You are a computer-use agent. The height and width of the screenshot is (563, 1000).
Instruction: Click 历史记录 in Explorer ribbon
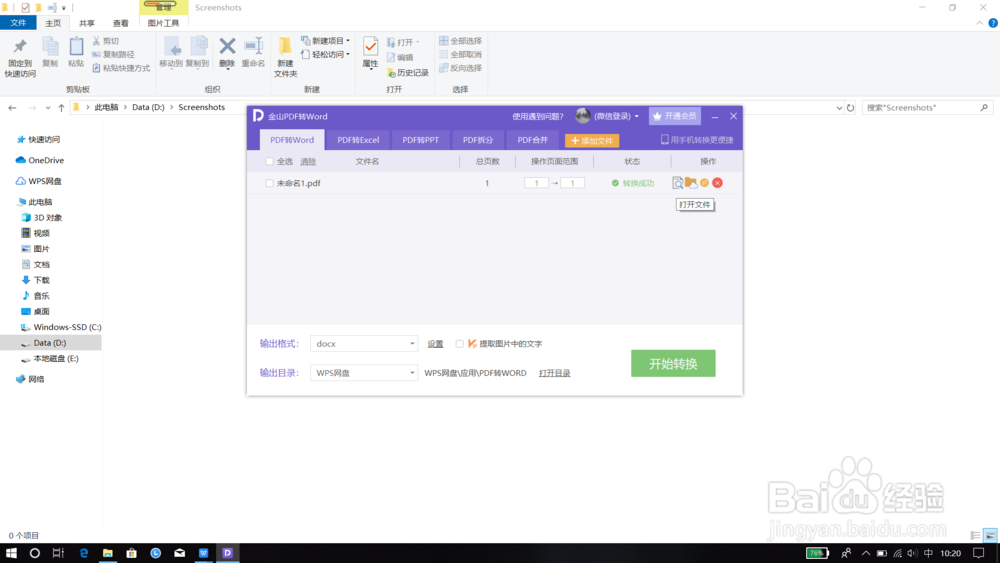pyautogui.click(x=408, y=73)
